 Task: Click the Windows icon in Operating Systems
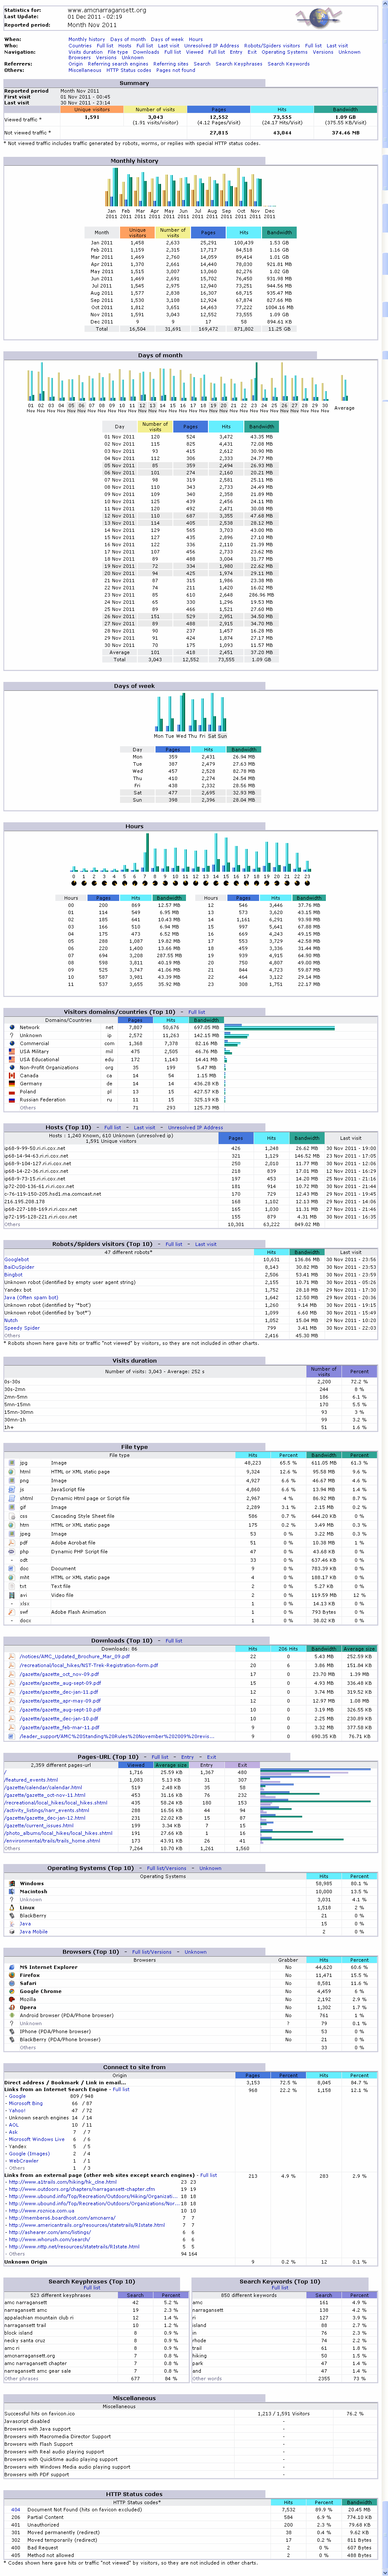[12, 1883]
